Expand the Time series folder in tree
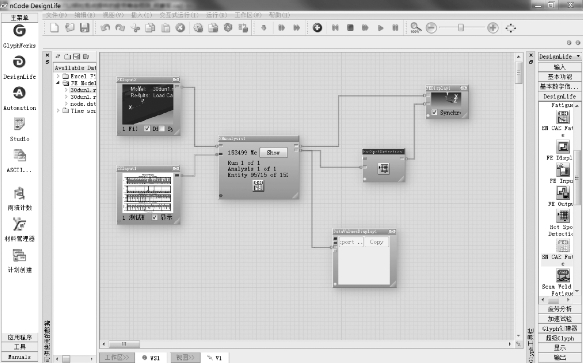 [58, 111]
